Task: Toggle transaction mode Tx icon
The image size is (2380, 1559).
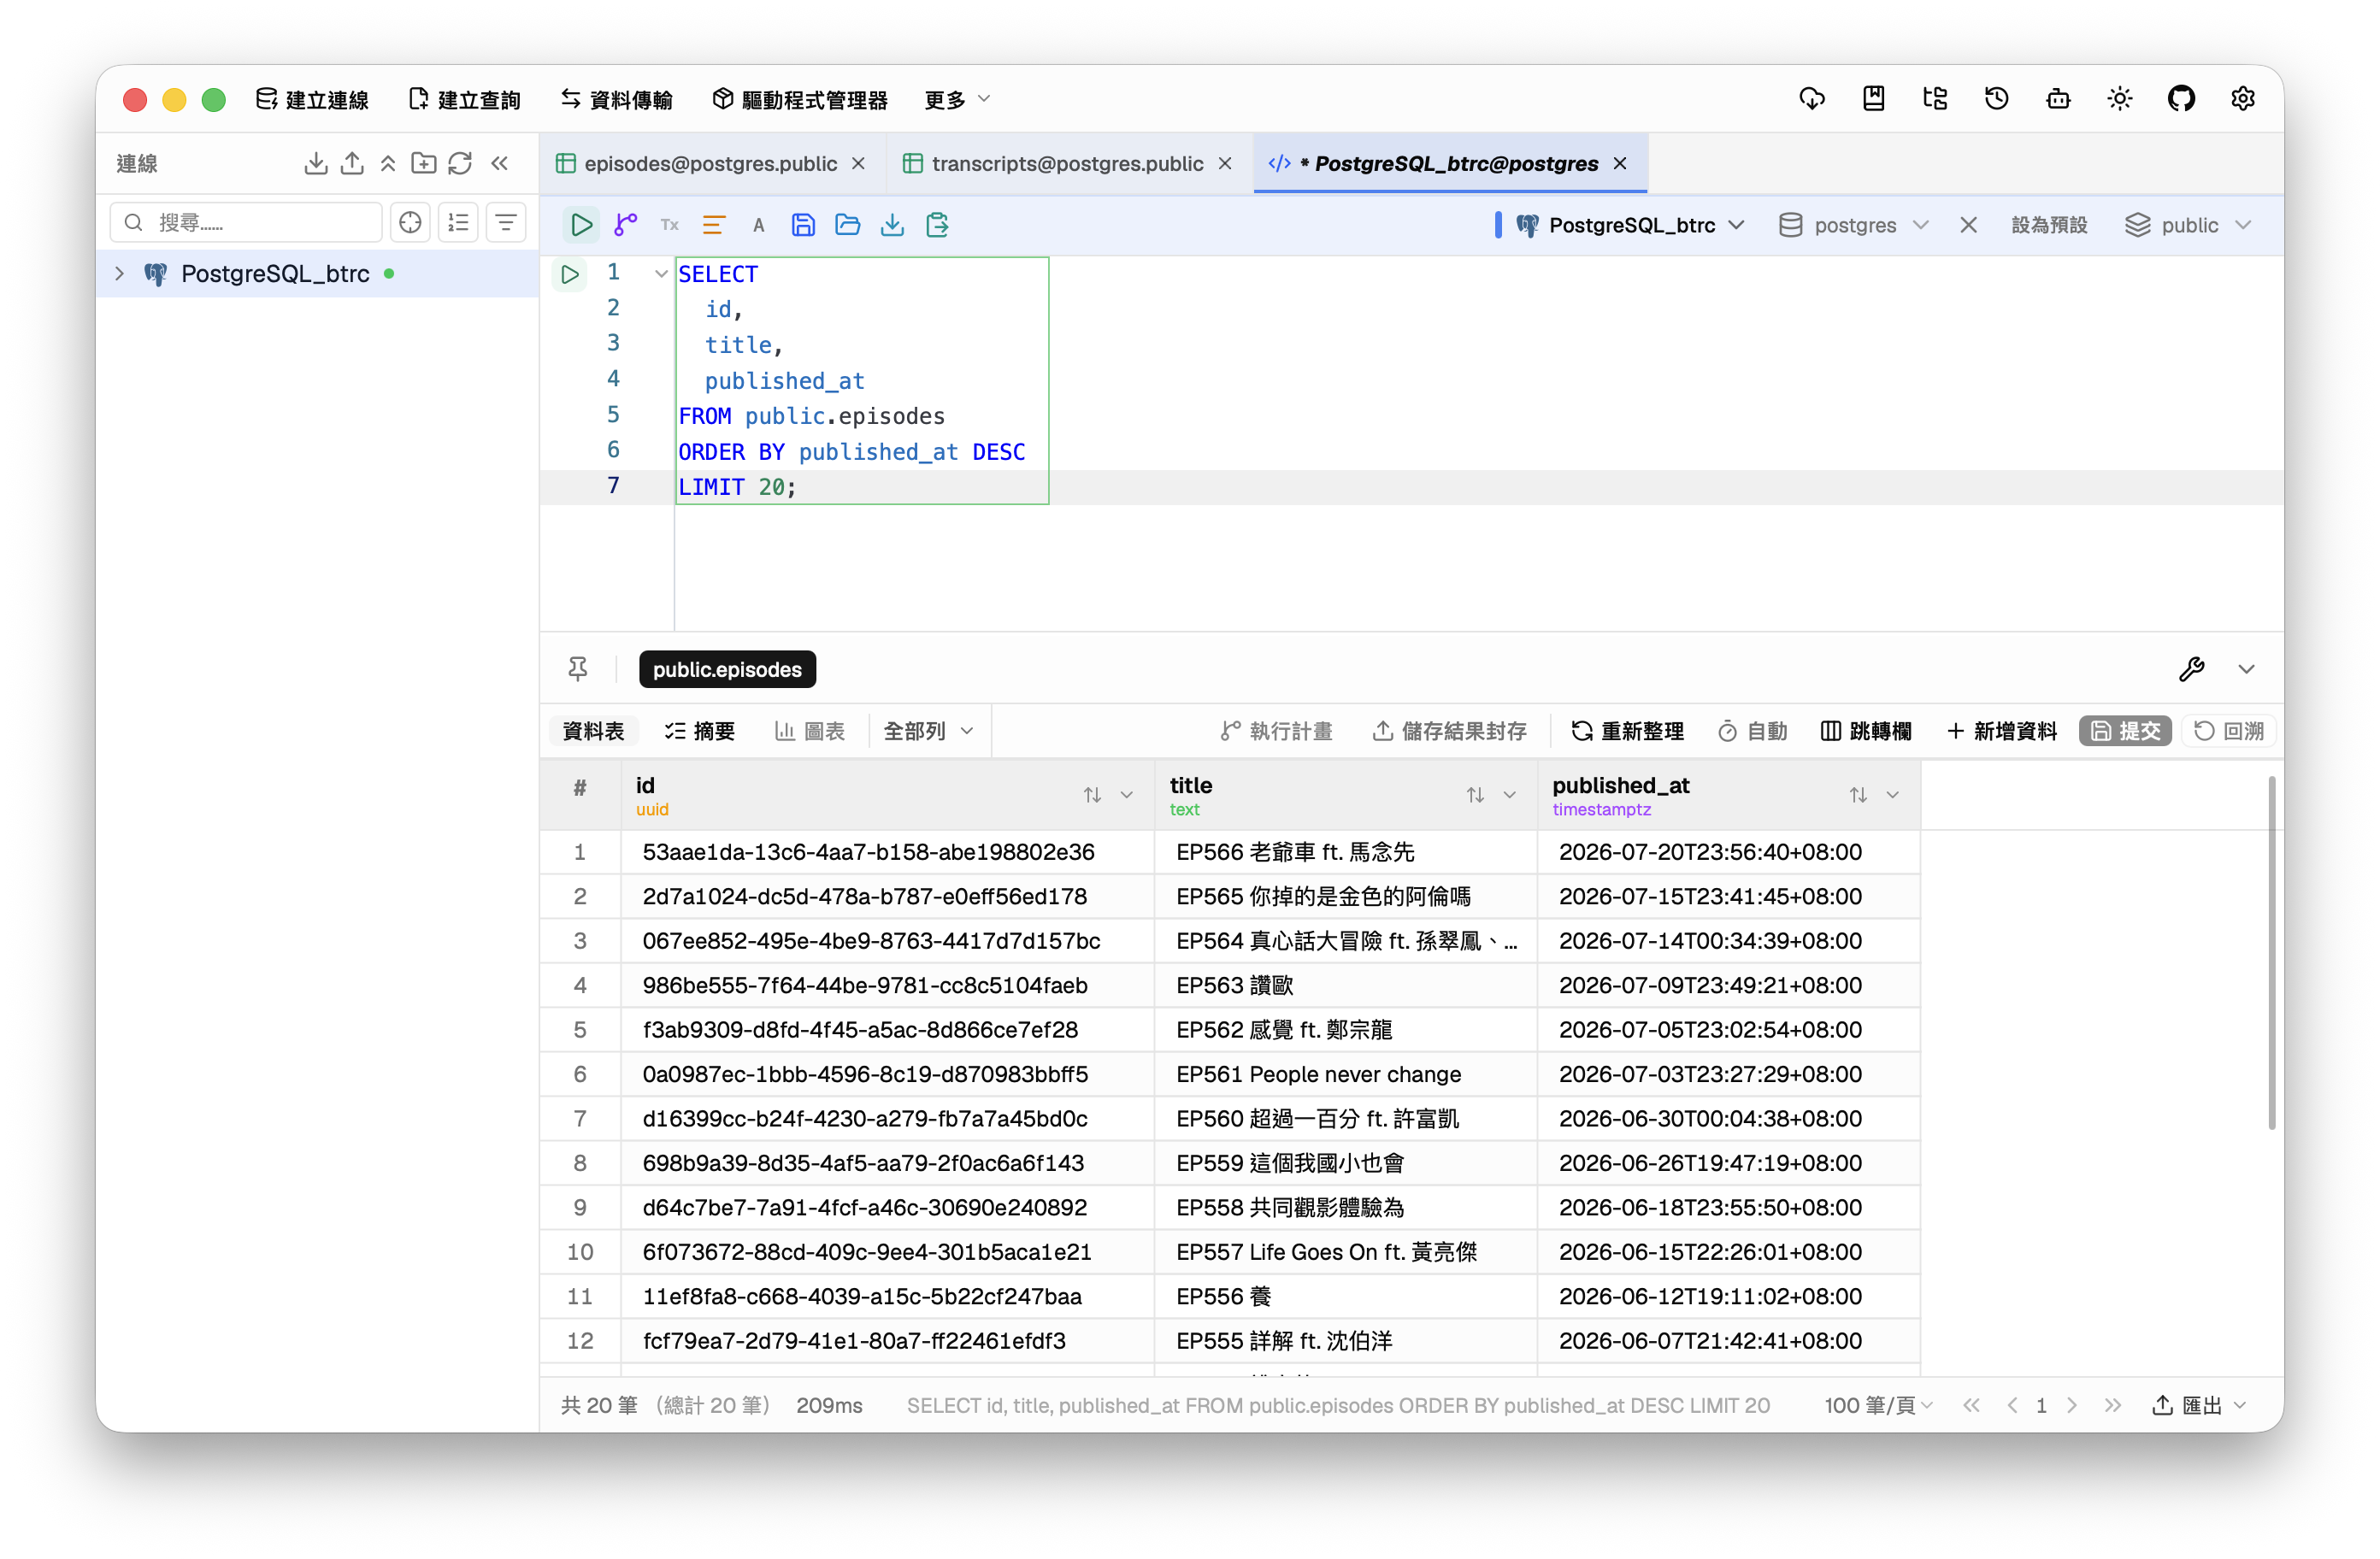Action: point(669,225)
